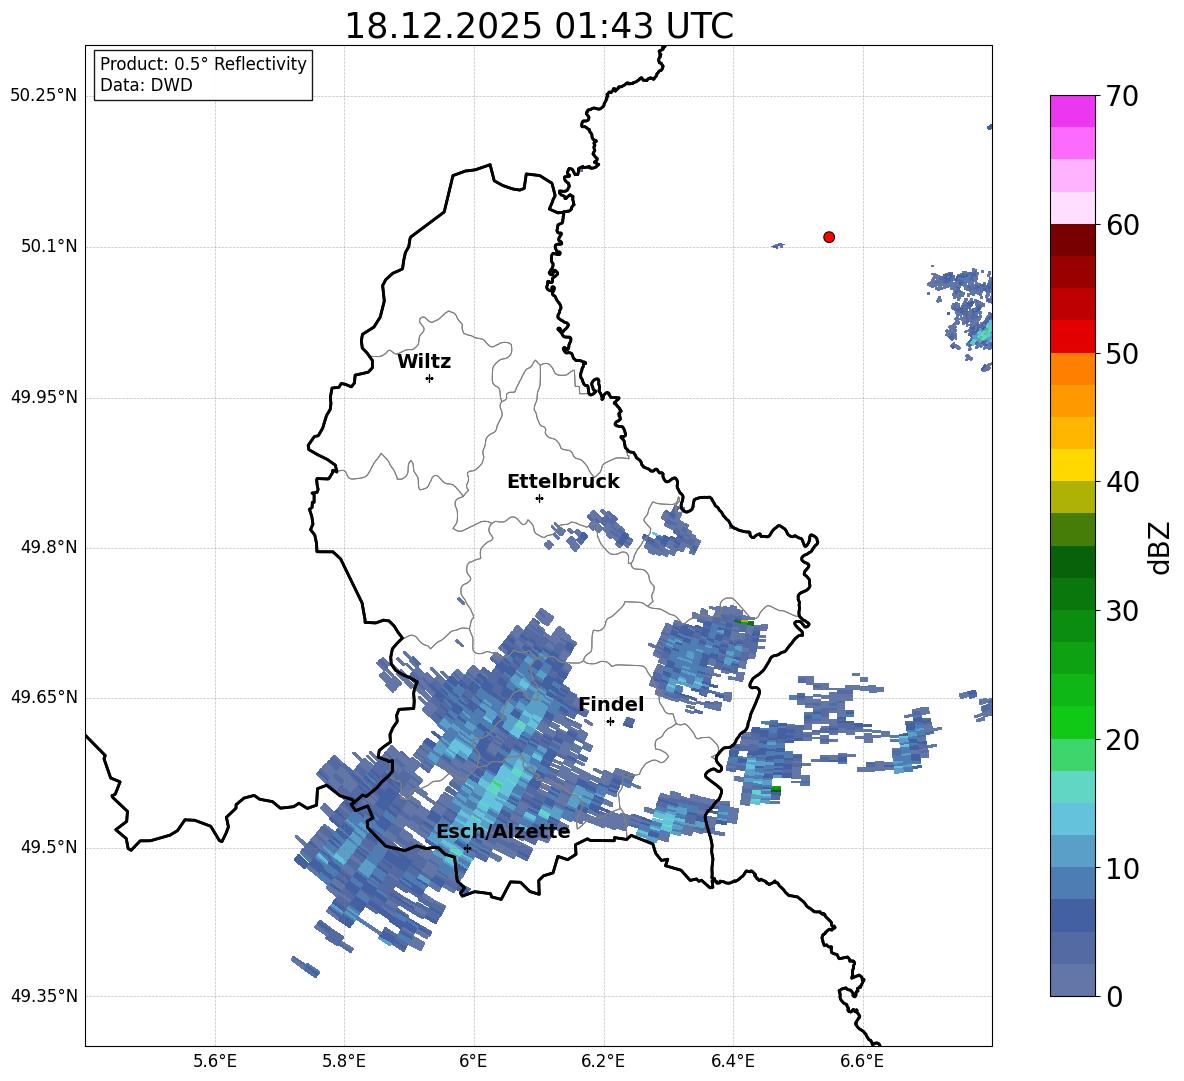Click the 49.95°N latitude label
The width and height of the screenshot is (1184, 1081).
point(43,397)
